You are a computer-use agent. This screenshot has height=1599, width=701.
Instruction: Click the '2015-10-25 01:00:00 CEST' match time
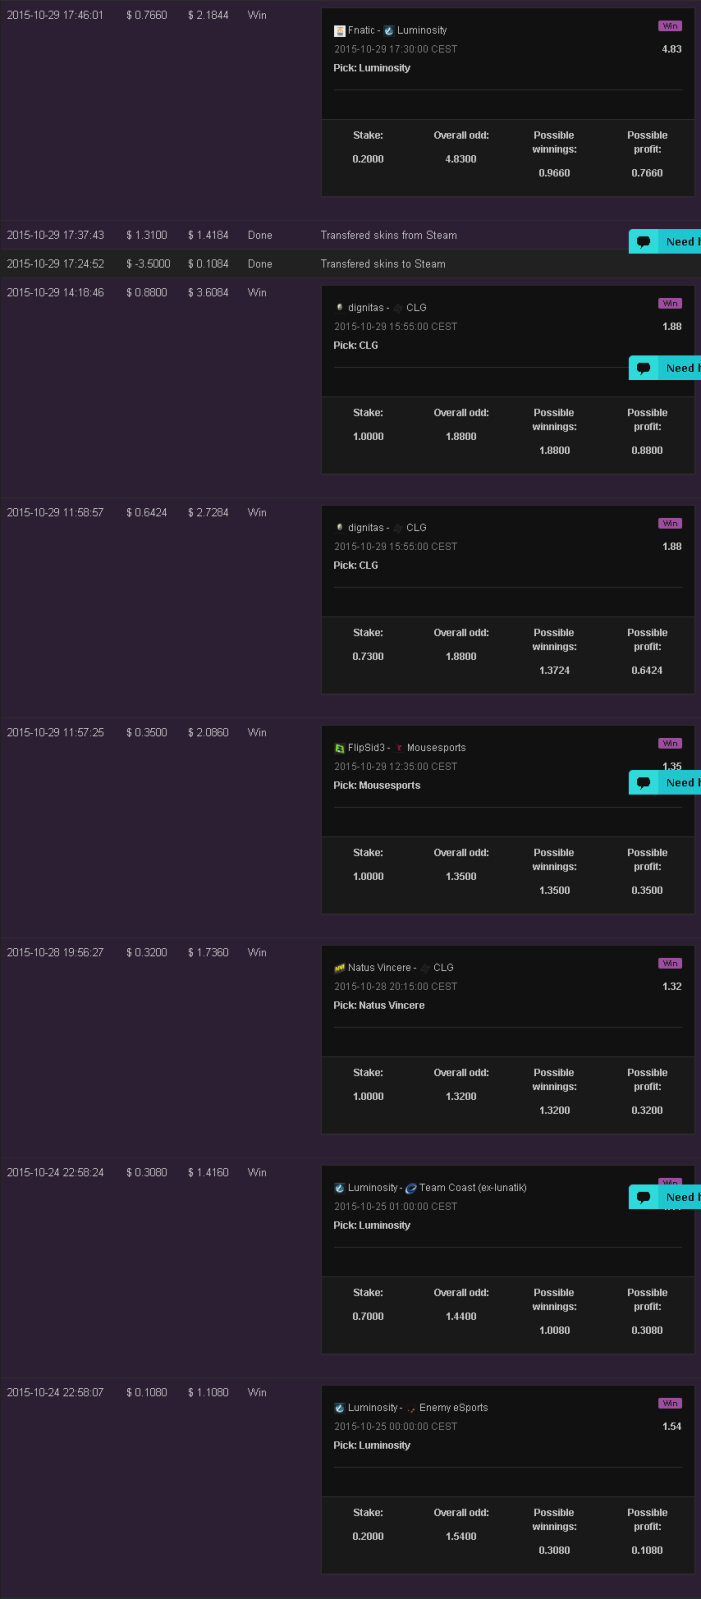395,1207
